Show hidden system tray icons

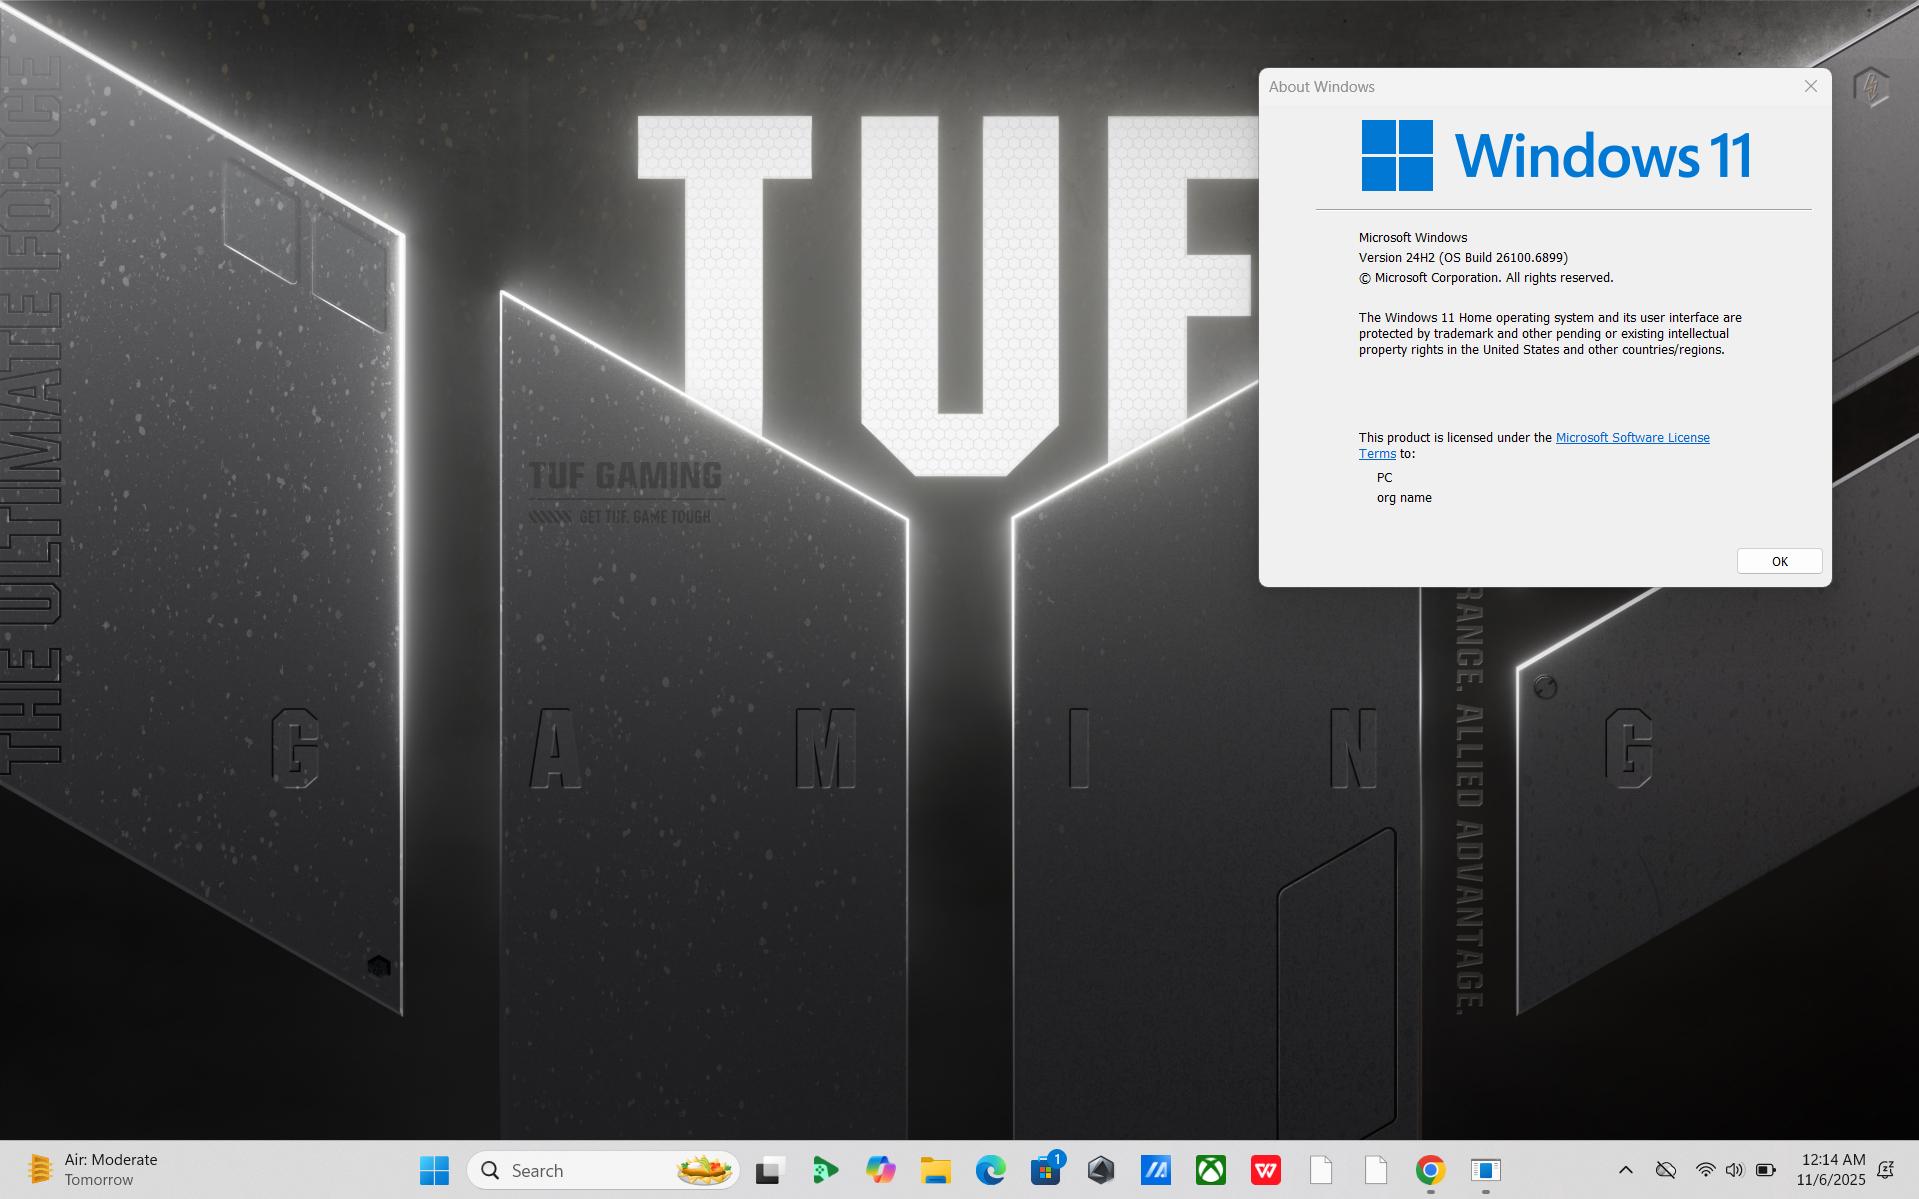coord(1626,1170)
